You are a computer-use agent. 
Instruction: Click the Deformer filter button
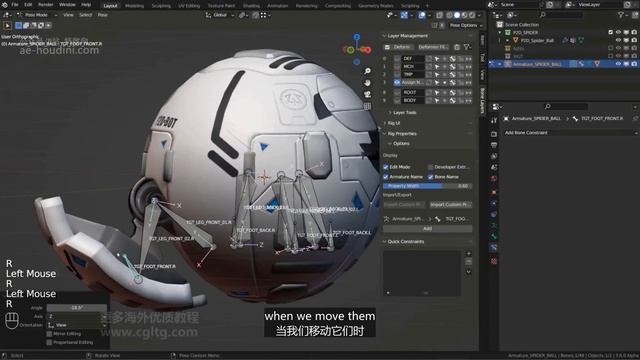click(433, 47)
